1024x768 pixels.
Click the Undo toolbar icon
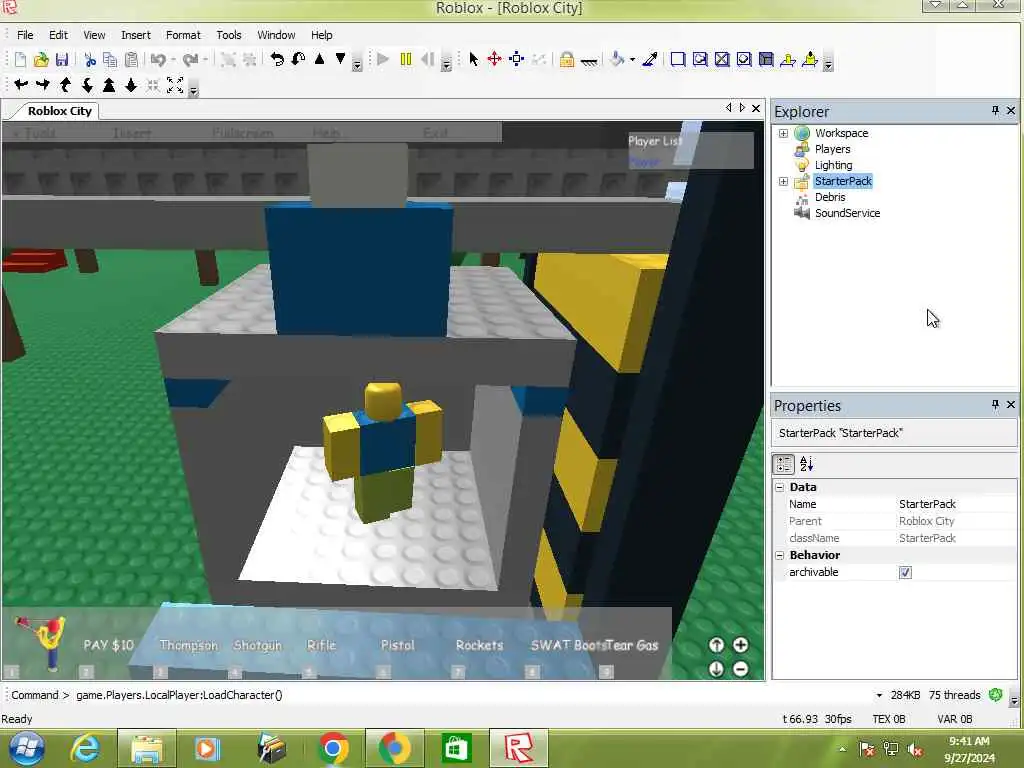(158, 60)
